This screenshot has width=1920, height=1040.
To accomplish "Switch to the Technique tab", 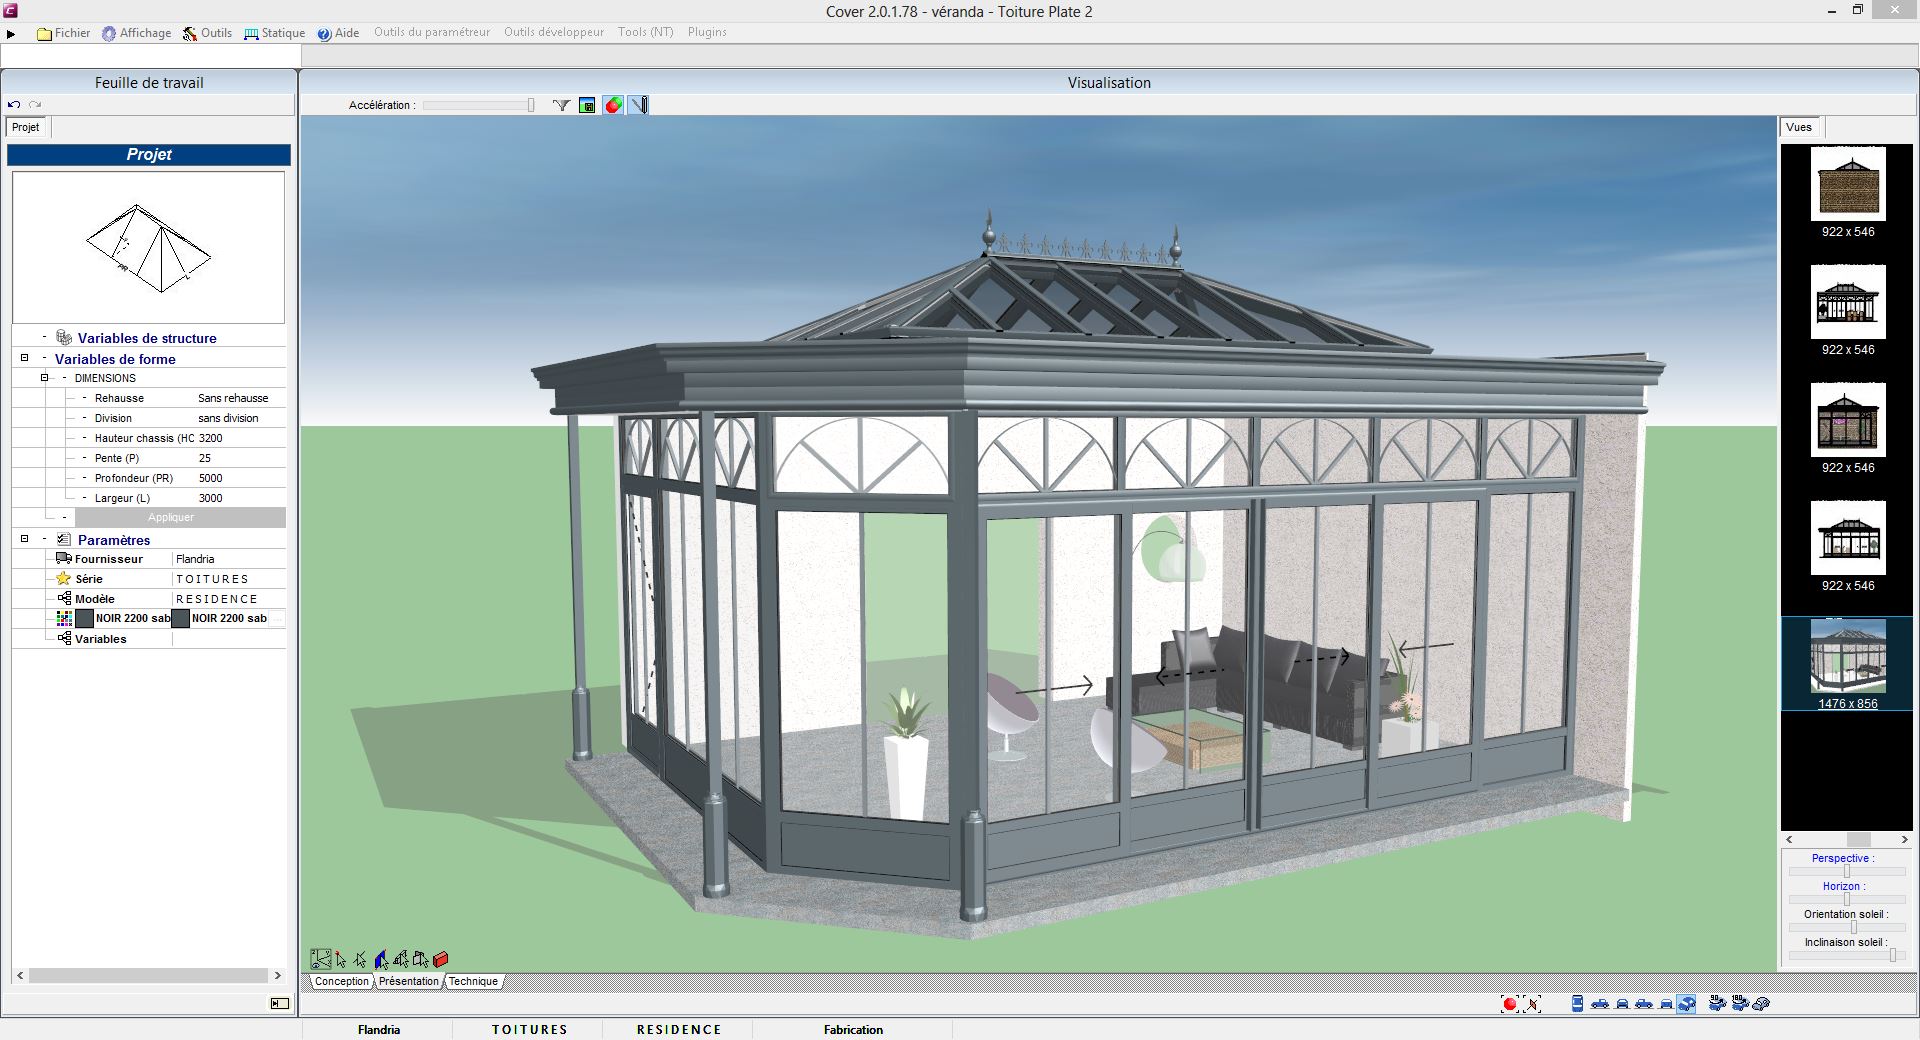I will 473,981.
